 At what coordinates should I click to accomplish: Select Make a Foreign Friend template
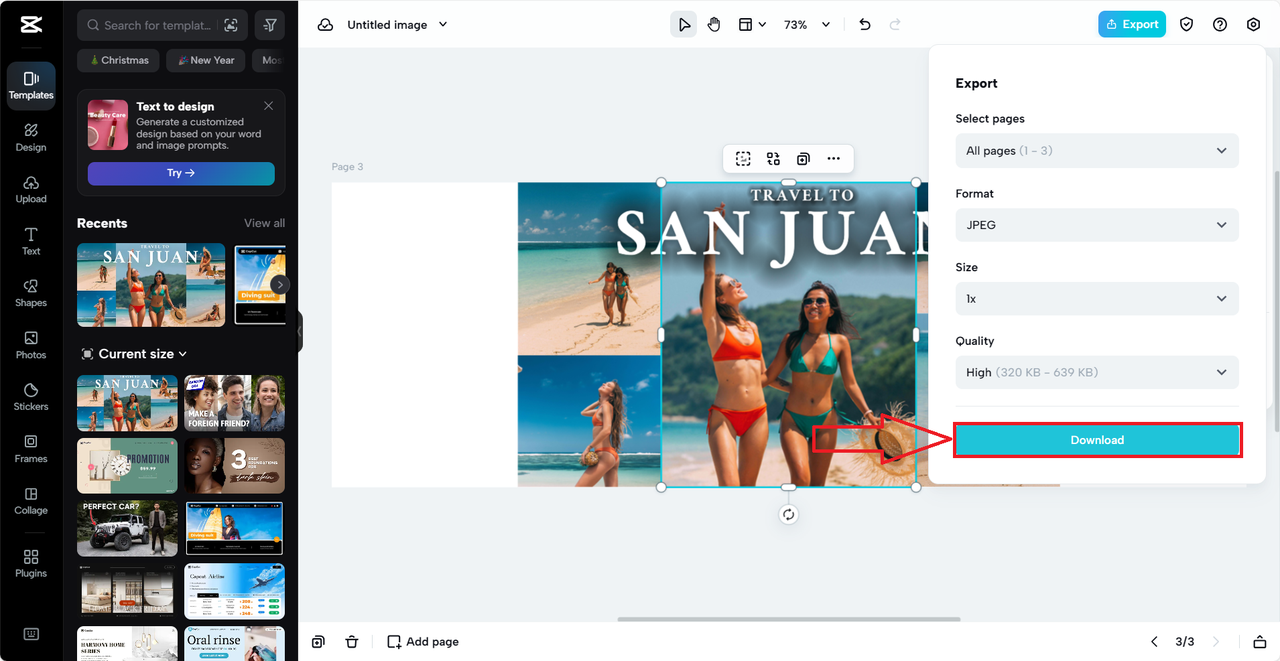point(234,403)
